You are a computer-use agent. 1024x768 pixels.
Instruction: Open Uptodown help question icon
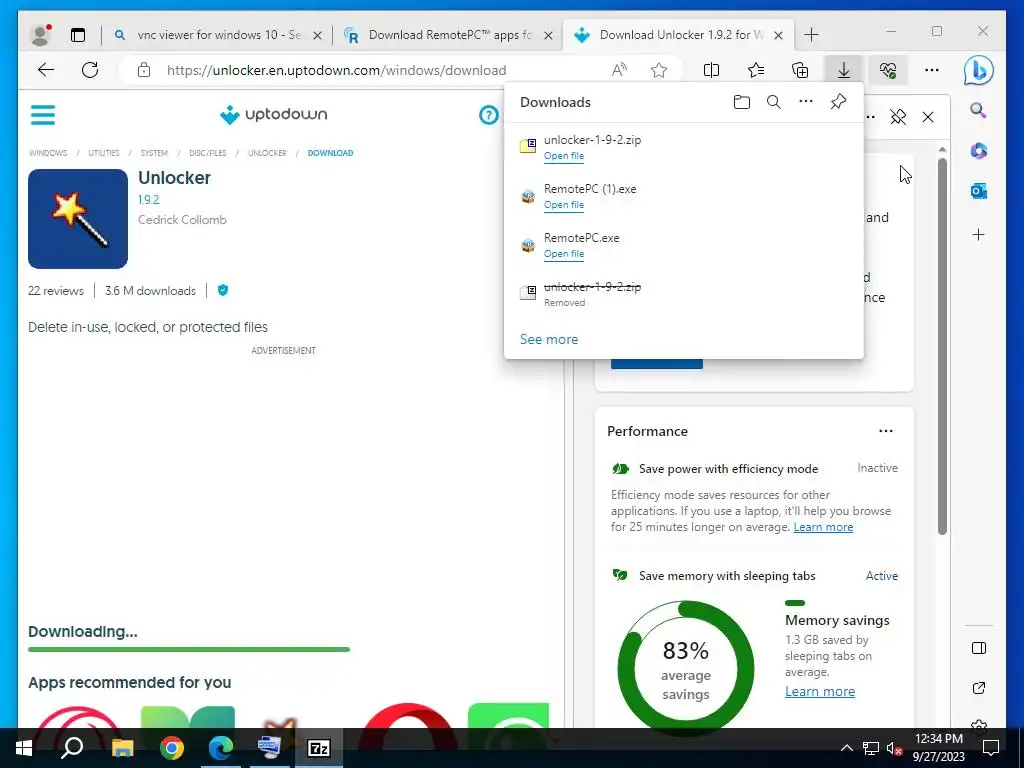[x=488, y=115]
